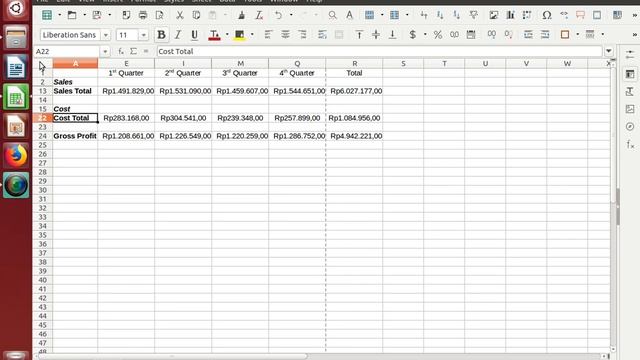Open sidebar Properties panel icon
This screenshot has width=640, height=360.
[x=630, y=74]
